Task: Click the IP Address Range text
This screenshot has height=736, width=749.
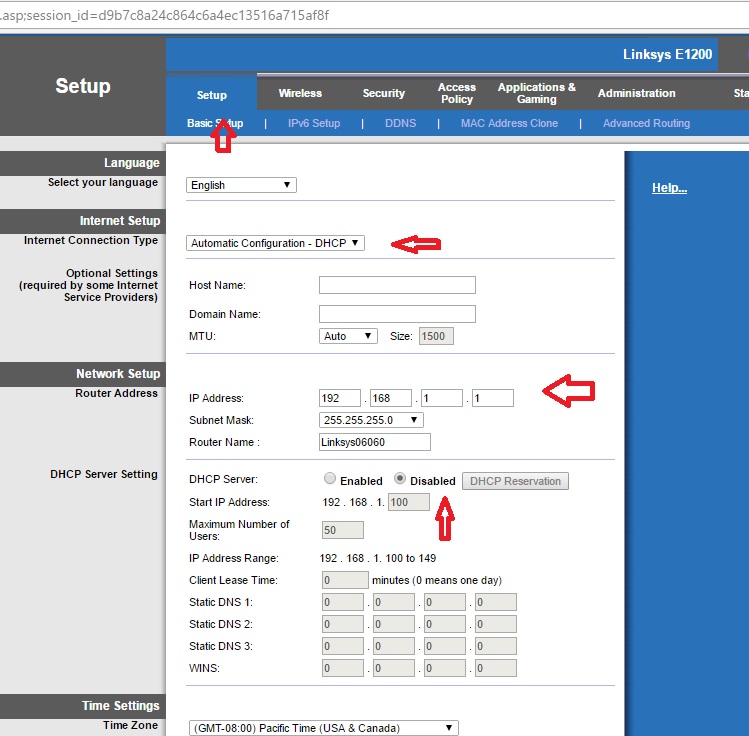Action: point(377,558)
